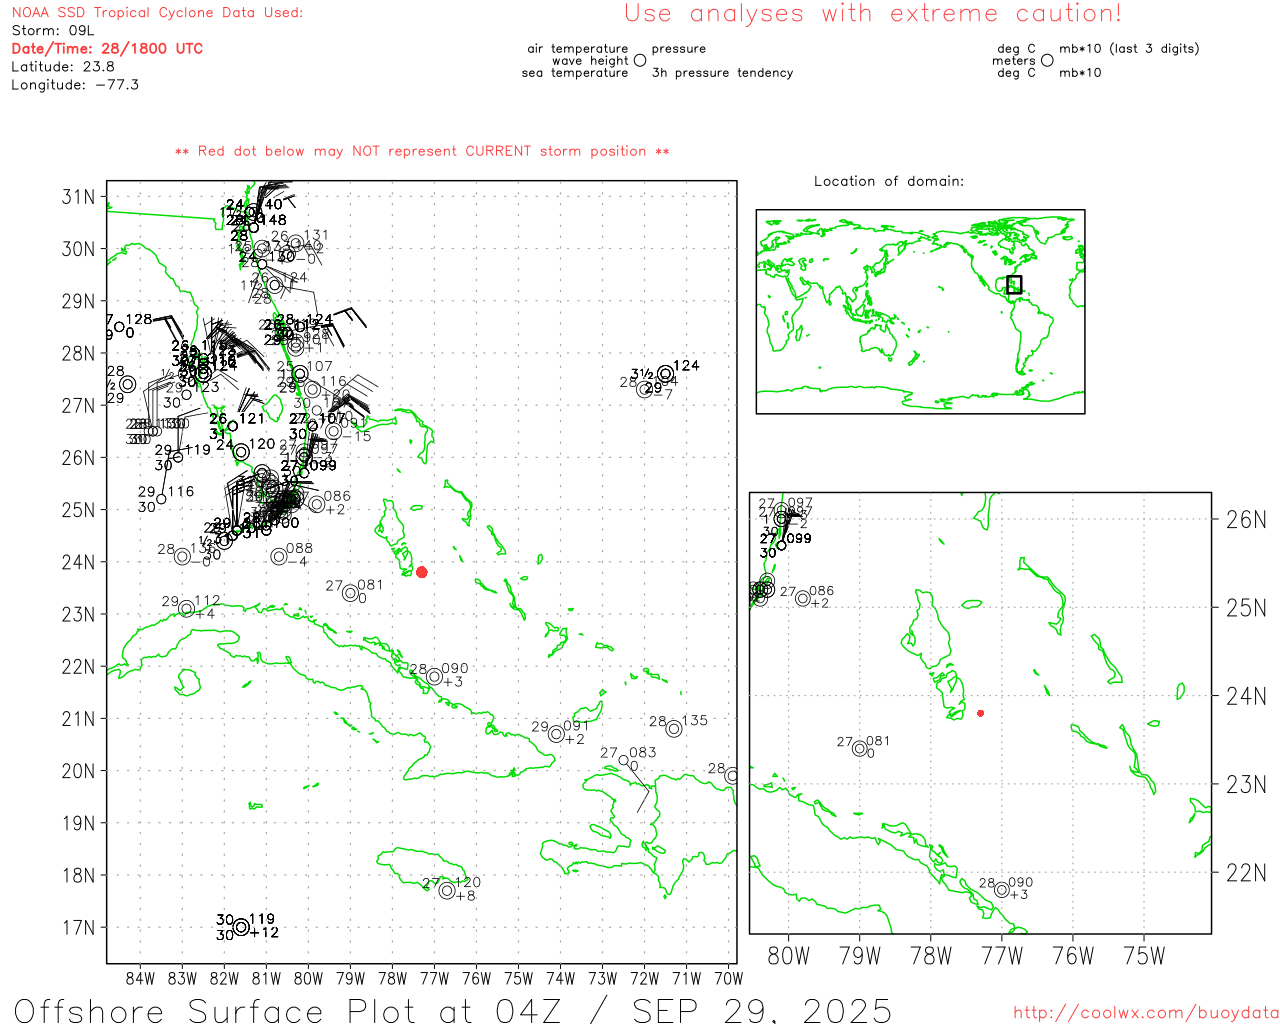Select buoy marker labeled 090 near Cuba on main map
This screenshot has width=1280, height=1024.
coord(434,677)
